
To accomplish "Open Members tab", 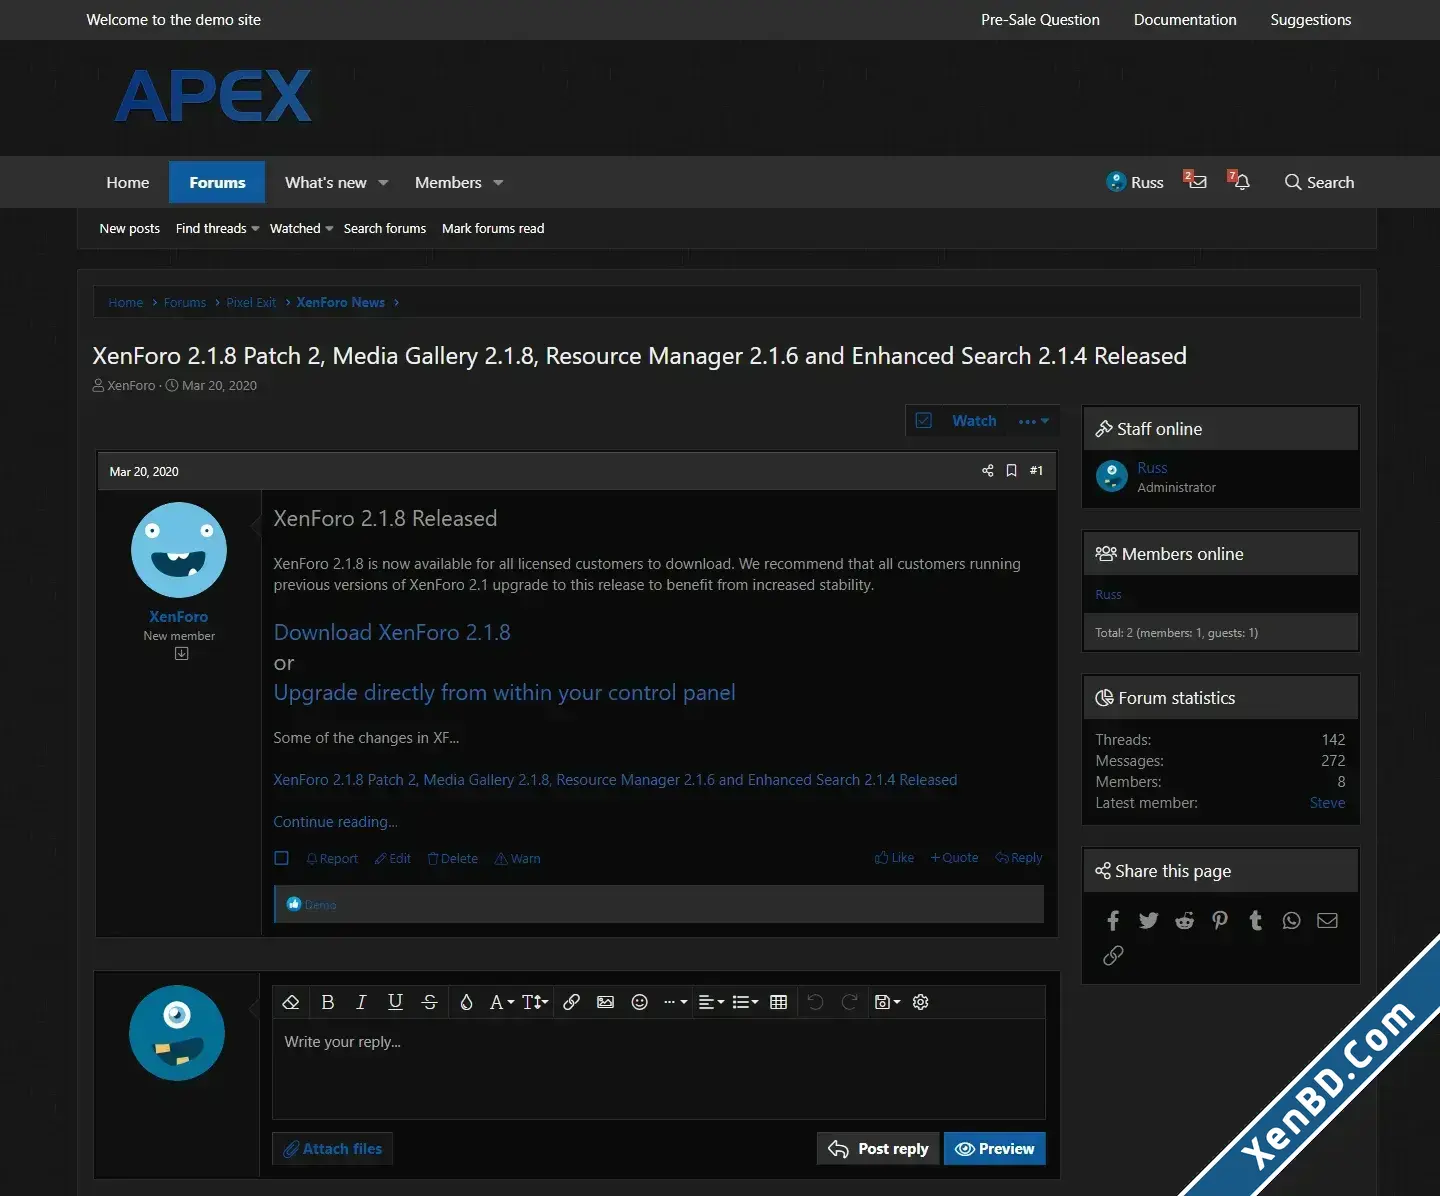I will coord(448,182).
